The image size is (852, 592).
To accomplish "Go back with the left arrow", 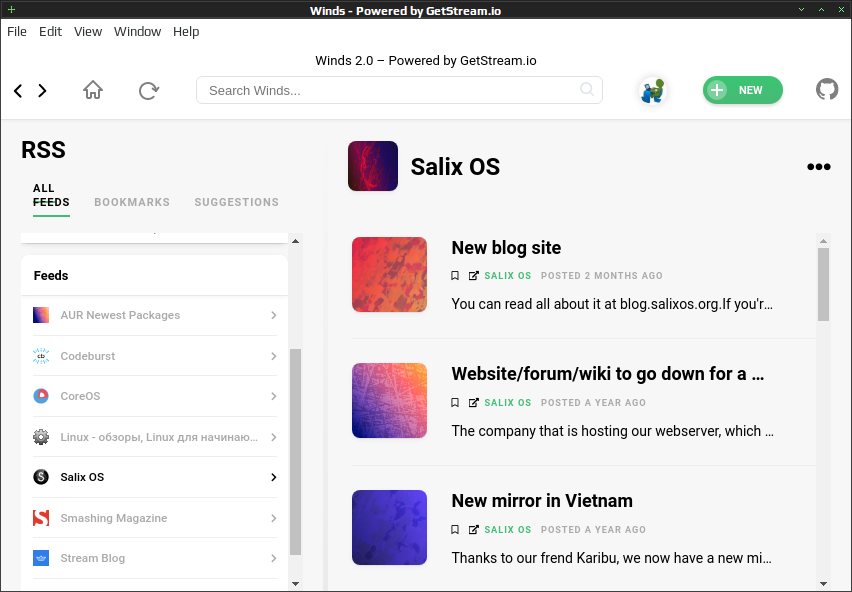I will (18, 91).
